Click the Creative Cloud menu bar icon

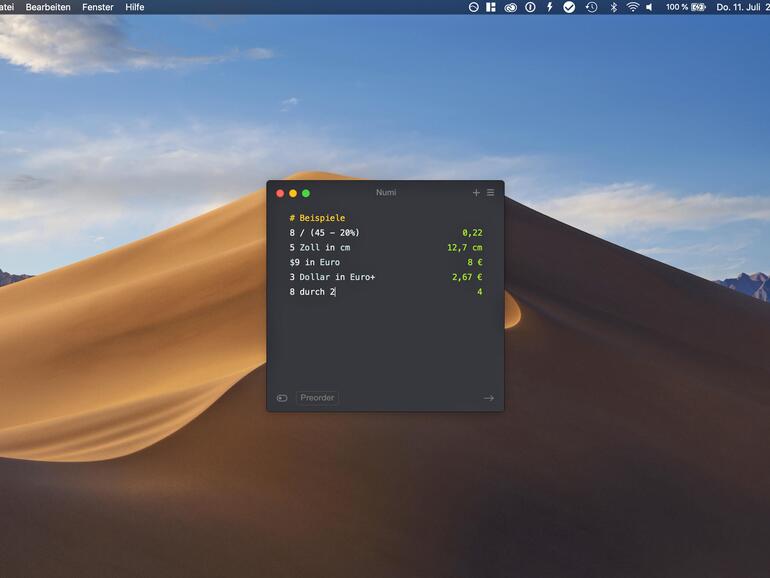click(510, 7)
